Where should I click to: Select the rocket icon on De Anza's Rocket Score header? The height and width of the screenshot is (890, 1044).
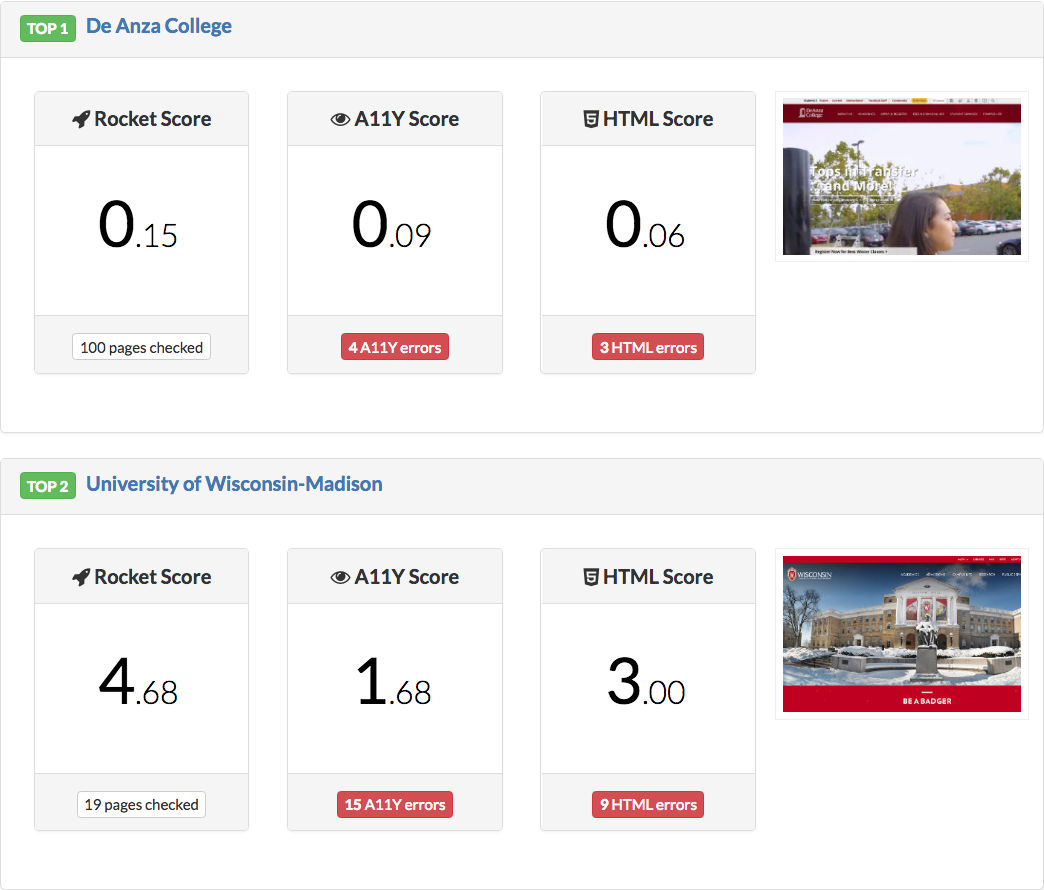[81, 118]
